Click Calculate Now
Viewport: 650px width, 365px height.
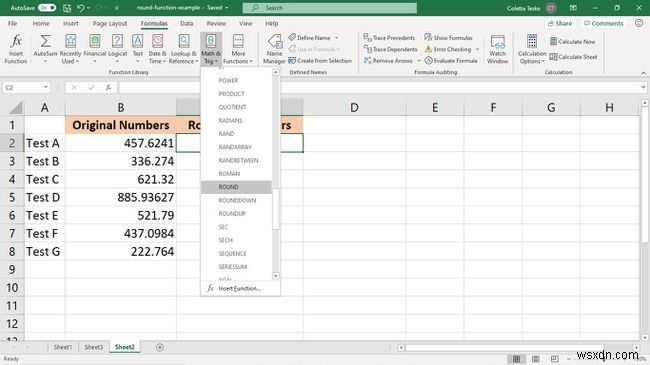[572, 41]
